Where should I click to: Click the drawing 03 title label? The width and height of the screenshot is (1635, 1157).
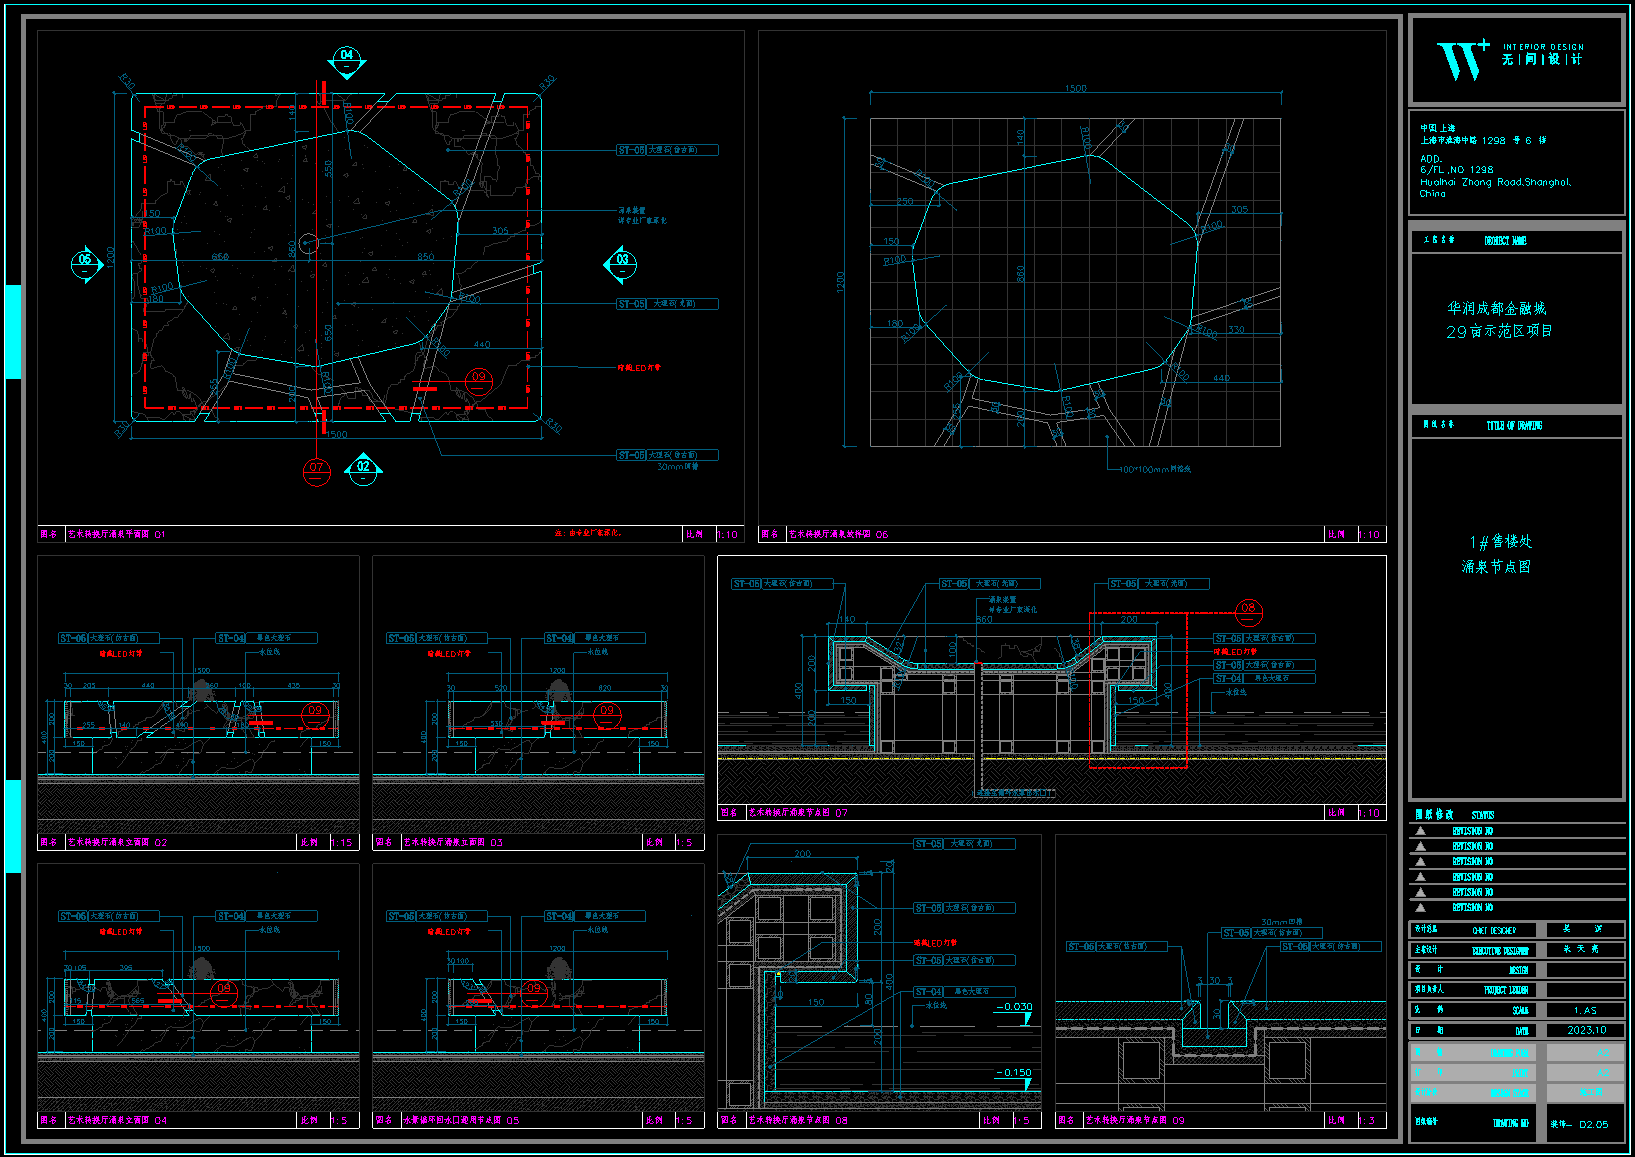453,842
